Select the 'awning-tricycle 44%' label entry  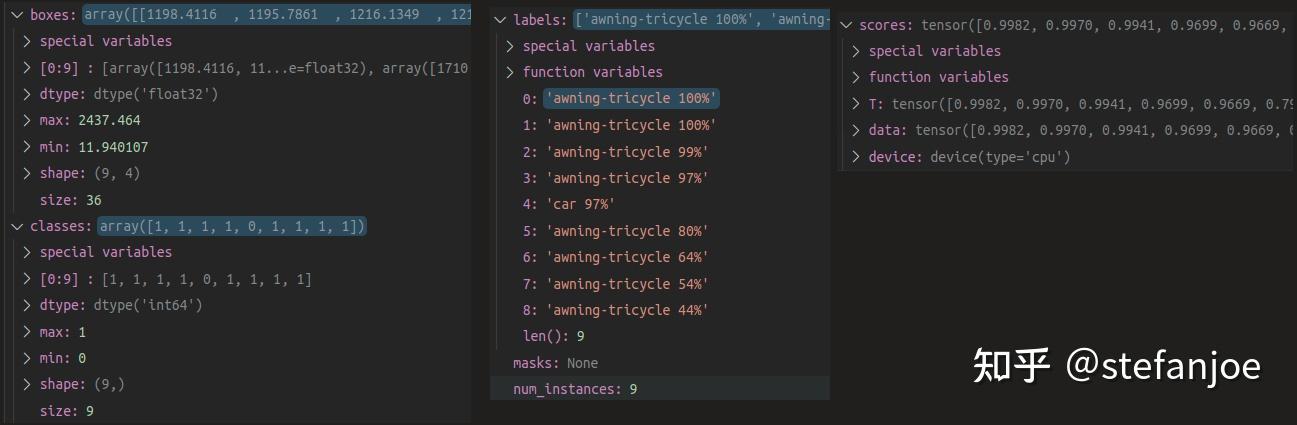627,310
